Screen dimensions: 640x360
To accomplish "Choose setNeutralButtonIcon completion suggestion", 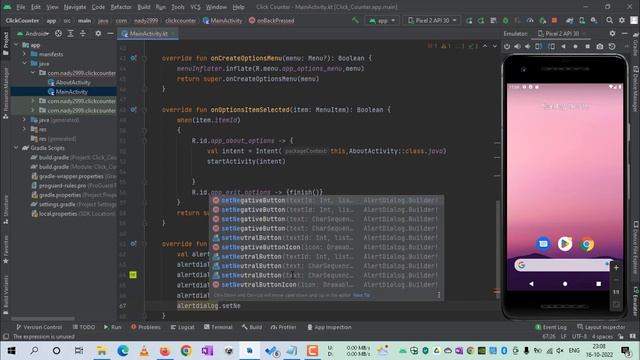I will click(x=326, y=285).
